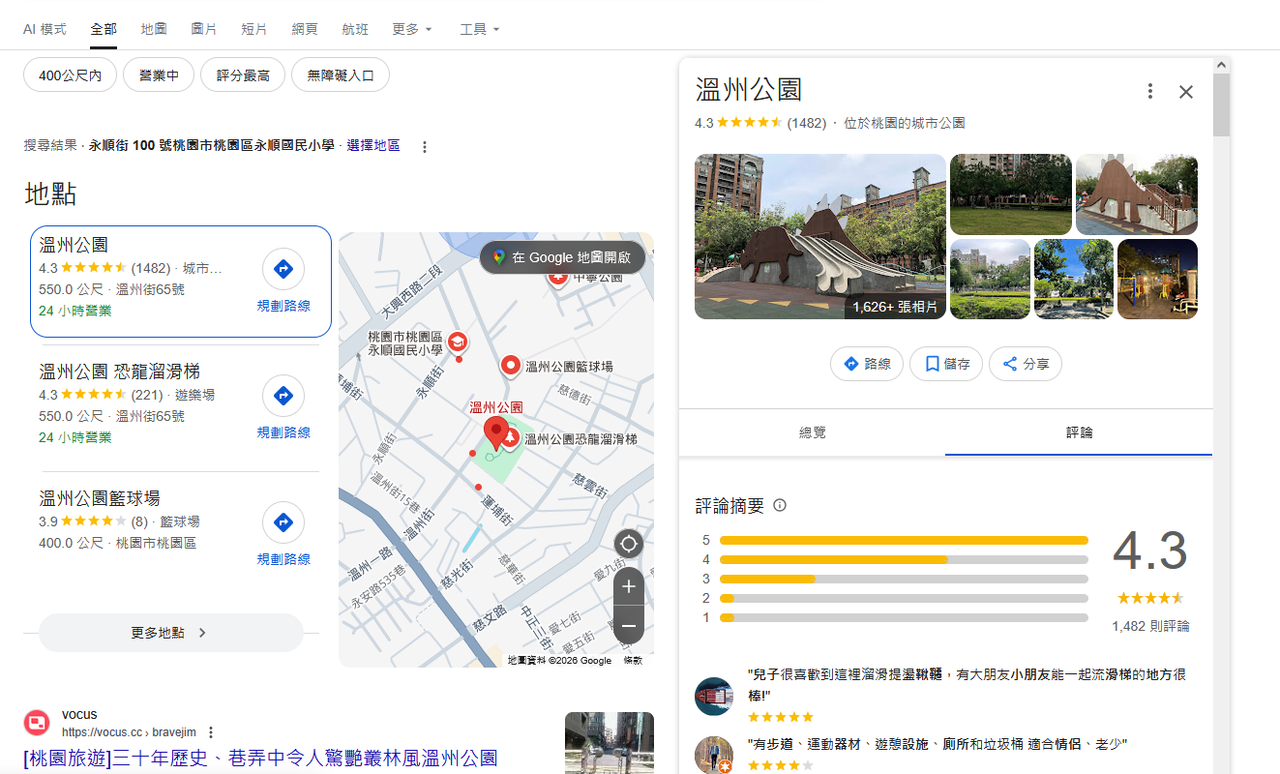Click the vocus site favicon

pos(37,723)
